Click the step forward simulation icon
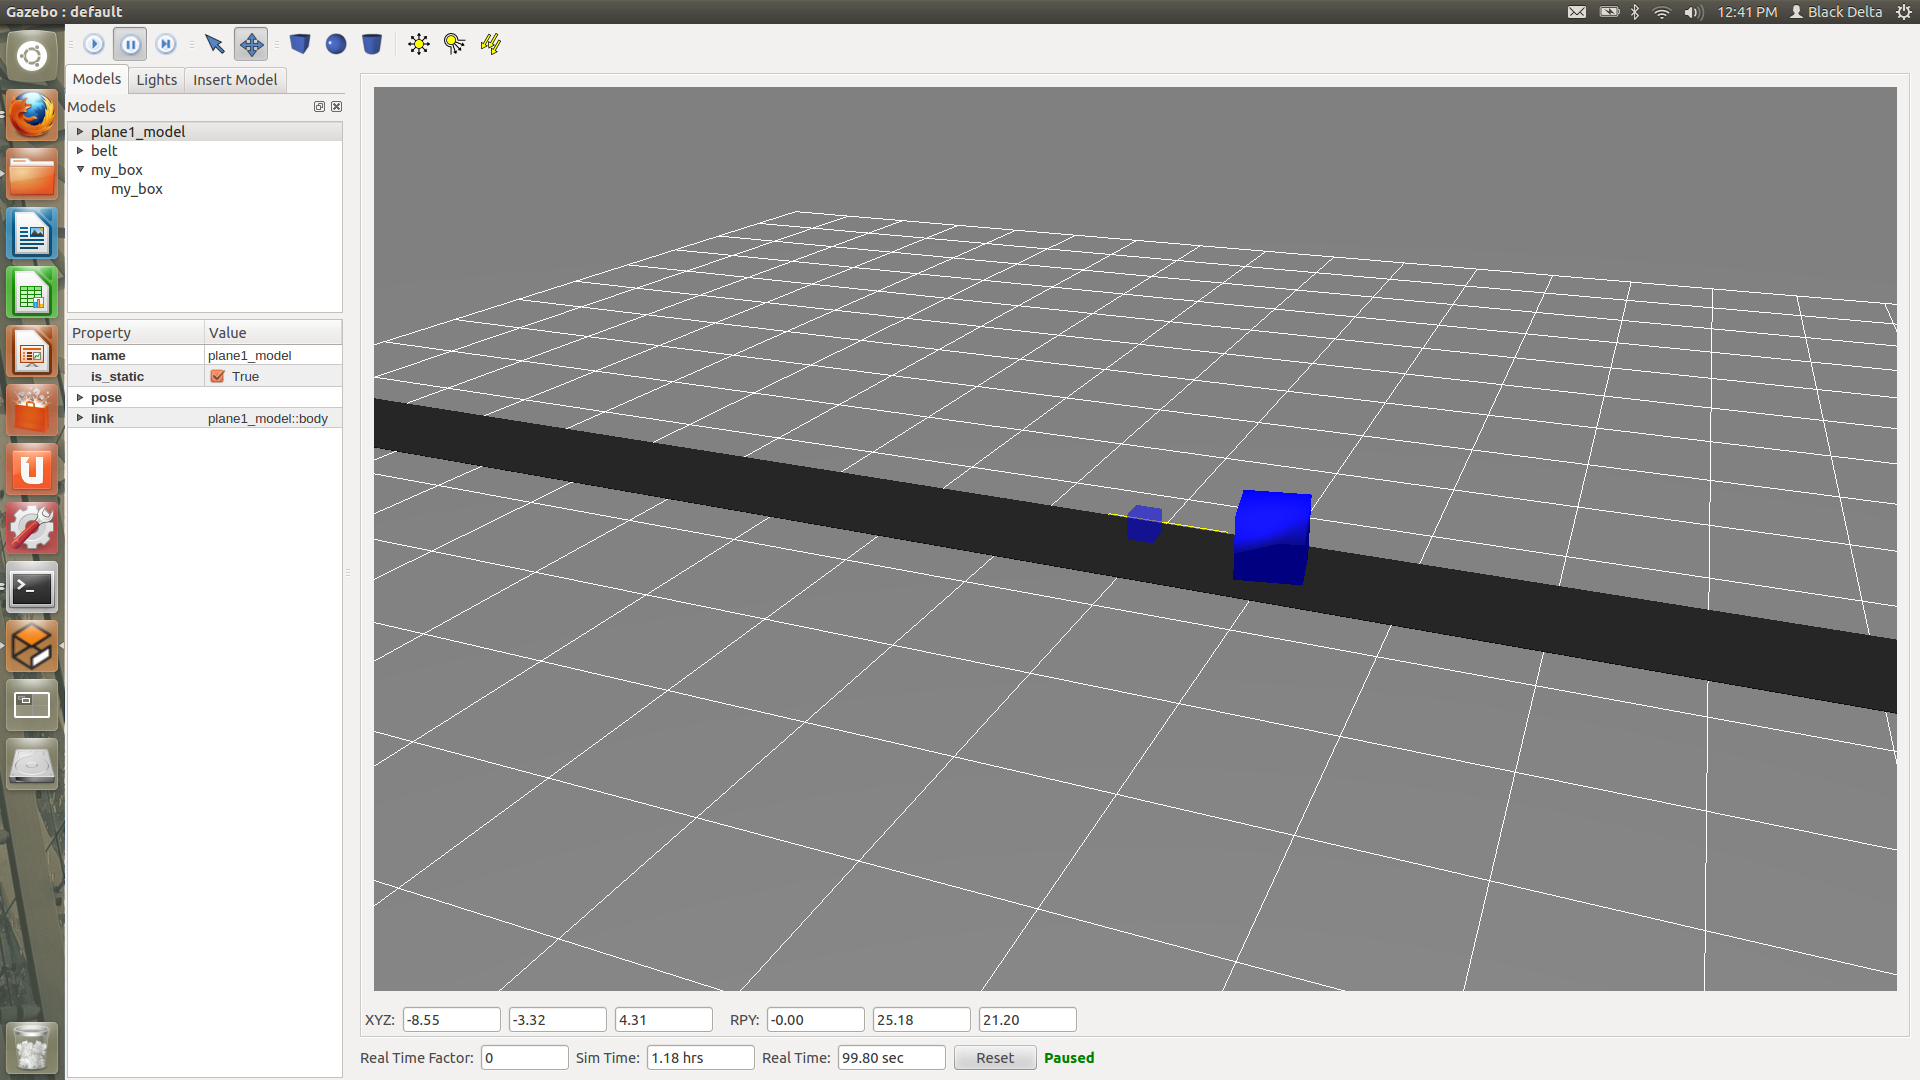Viewport: 1920px width, 1080px height. click(x=164, y=44)
